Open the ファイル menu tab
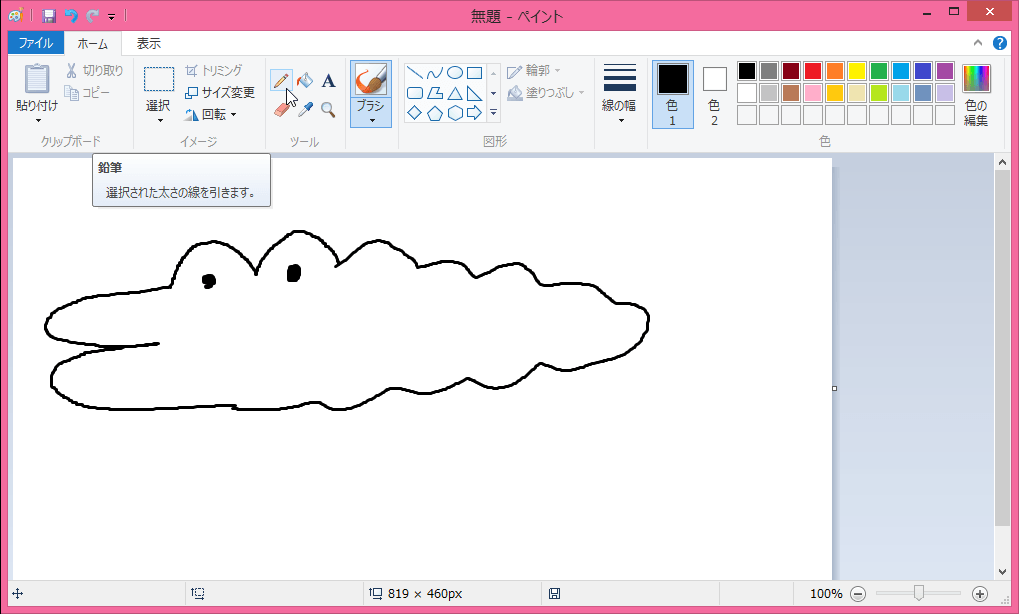The width and height of the screenshot is (1019, 614). point(35,43)
